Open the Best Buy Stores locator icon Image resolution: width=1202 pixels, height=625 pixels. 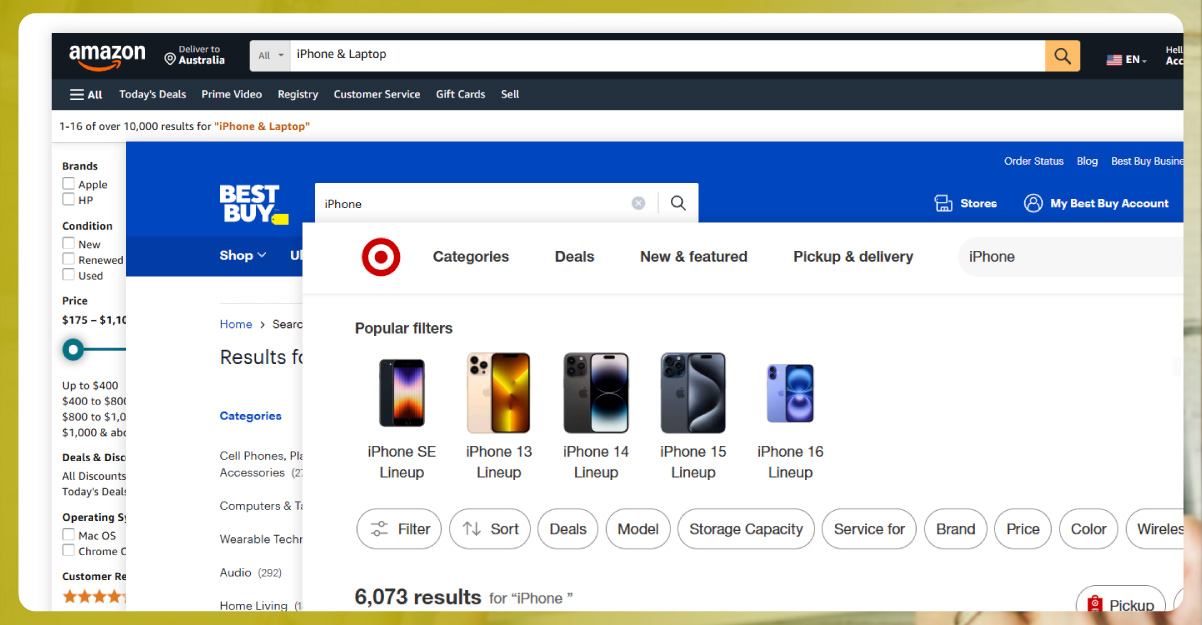click(x=943, y=203)
